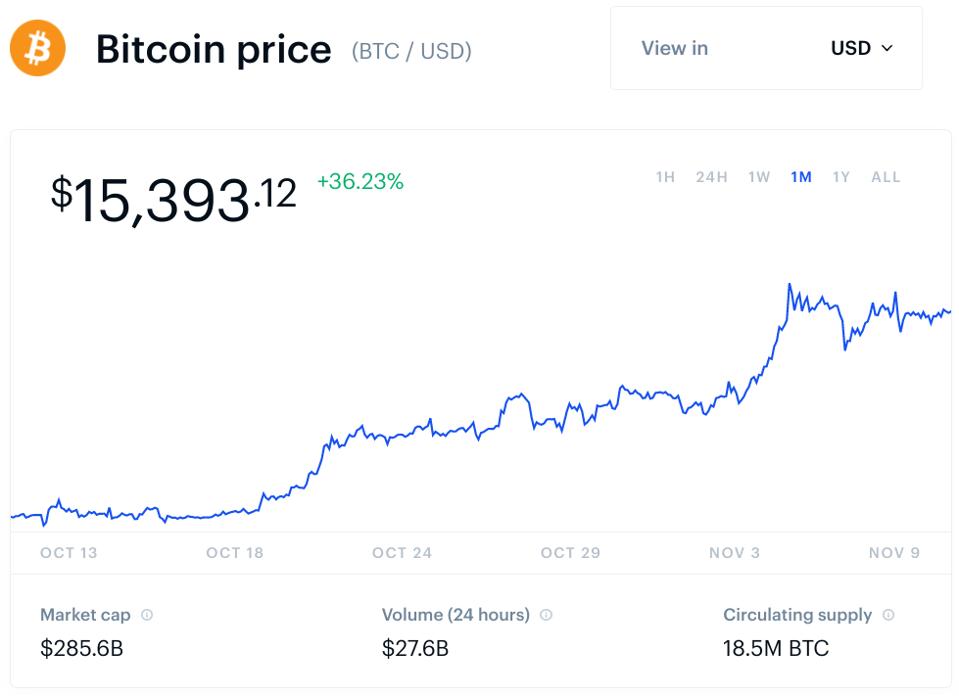Click the NOV 9 date label
Screen dimensions: 959x696
[894, 552]
